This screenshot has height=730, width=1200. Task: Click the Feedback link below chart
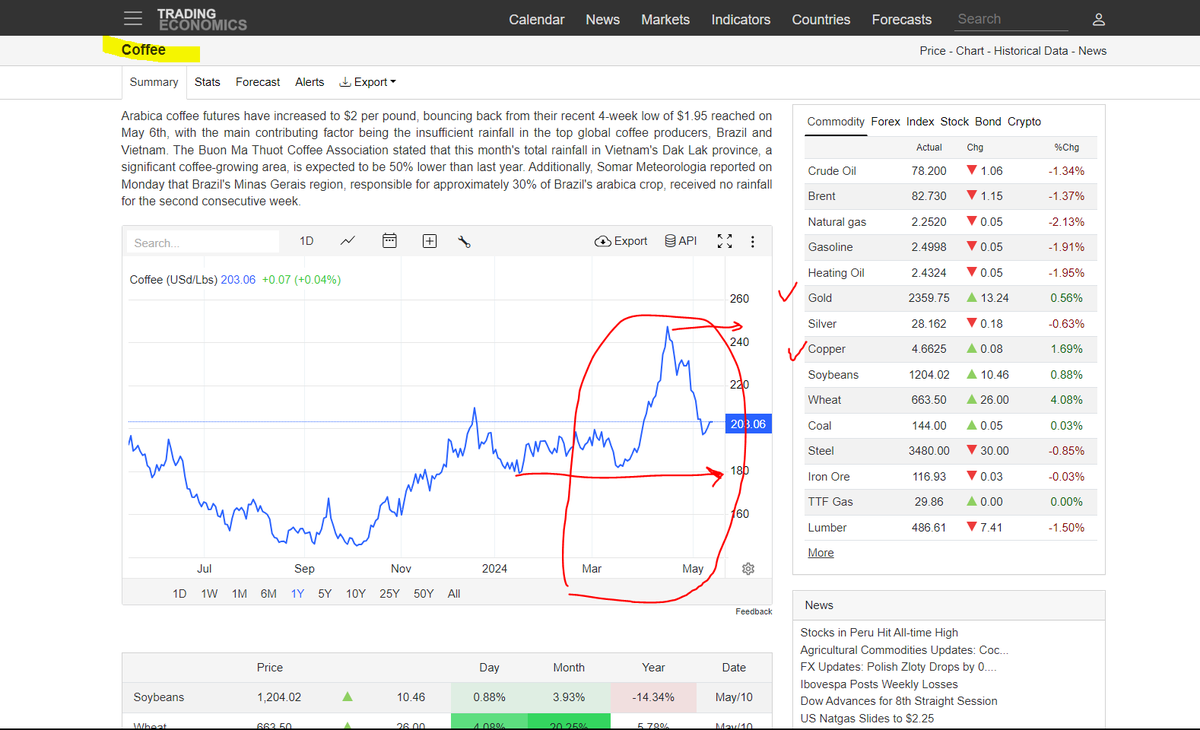coord(754,611)
